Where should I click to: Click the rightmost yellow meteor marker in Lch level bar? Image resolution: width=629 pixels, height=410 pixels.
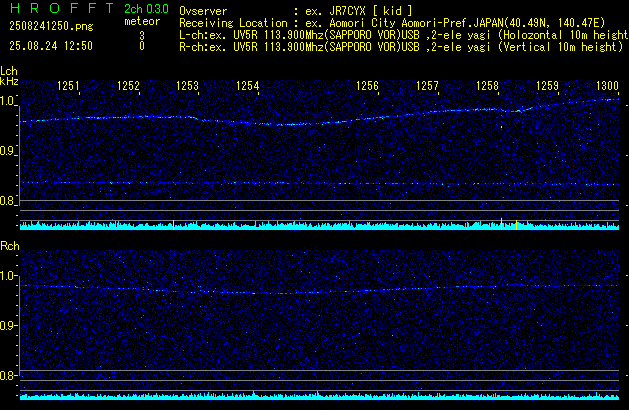click(x=516, y=225)
